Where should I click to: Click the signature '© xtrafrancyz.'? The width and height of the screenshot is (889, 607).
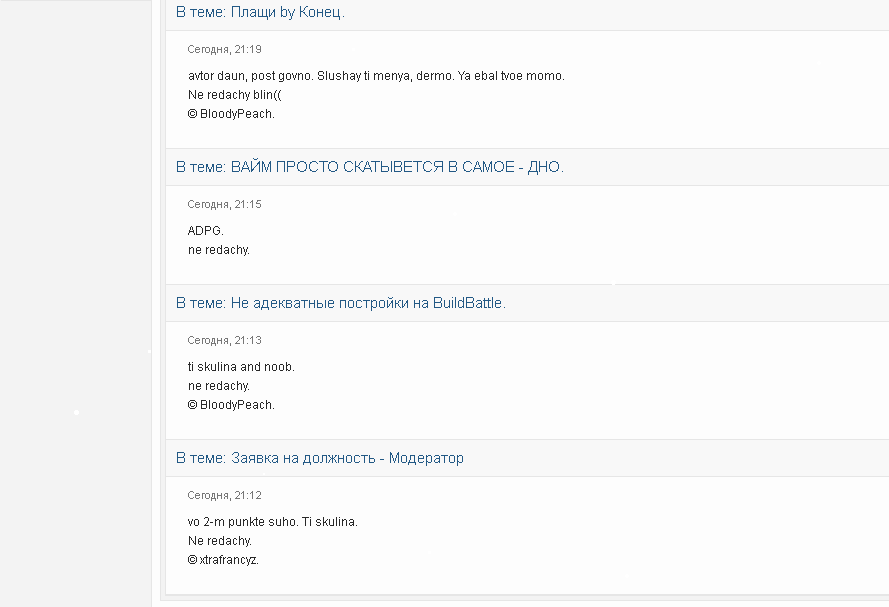[223, 560]
